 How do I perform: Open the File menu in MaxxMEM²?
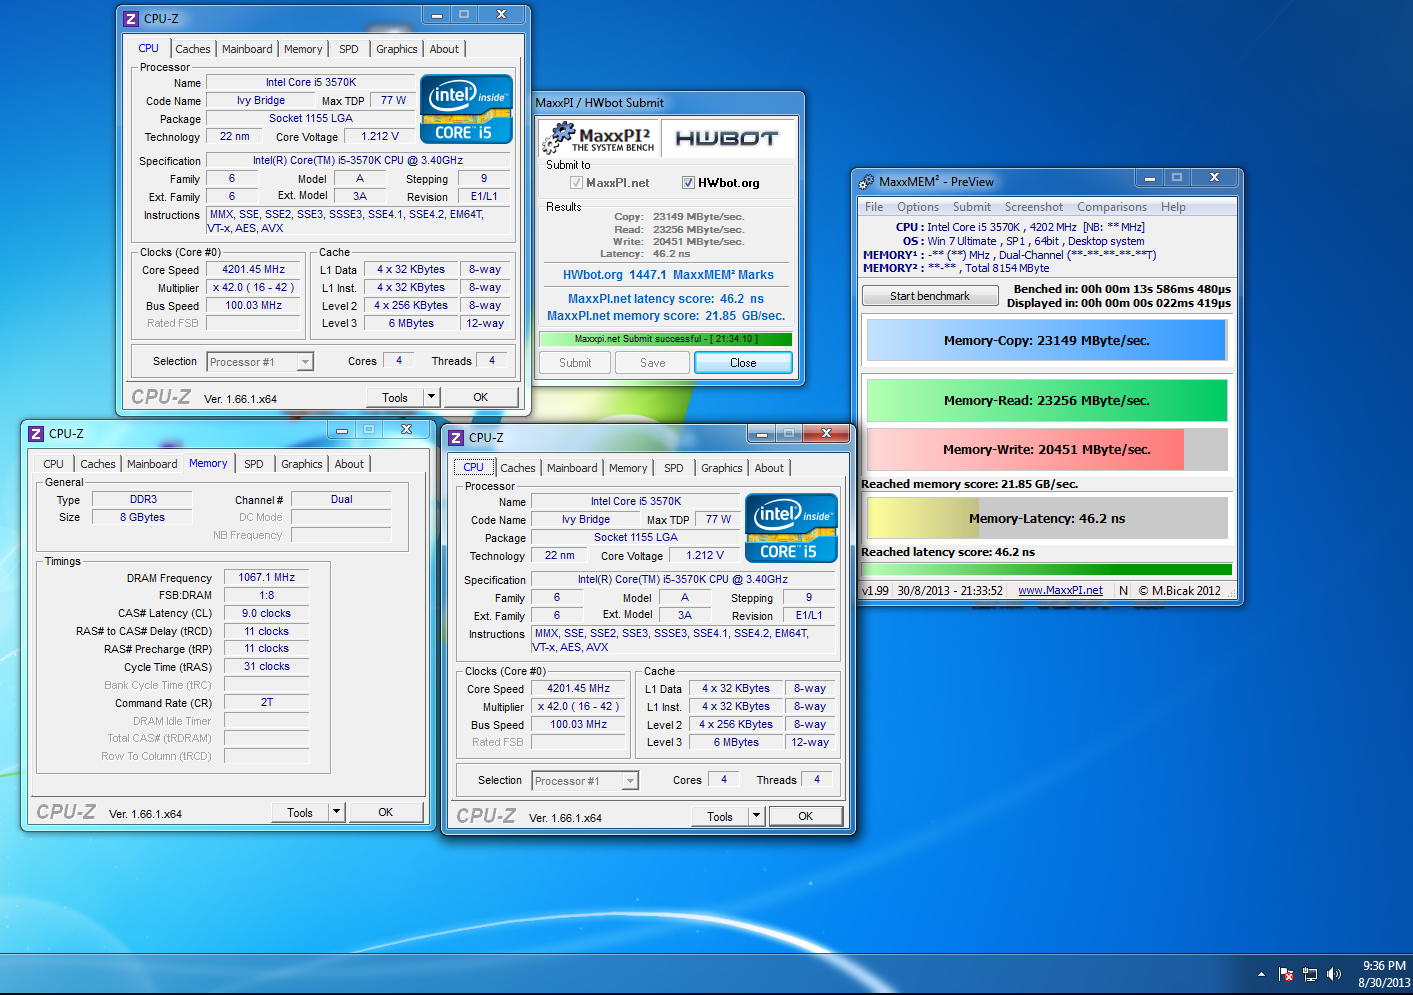tap(874, 207)
